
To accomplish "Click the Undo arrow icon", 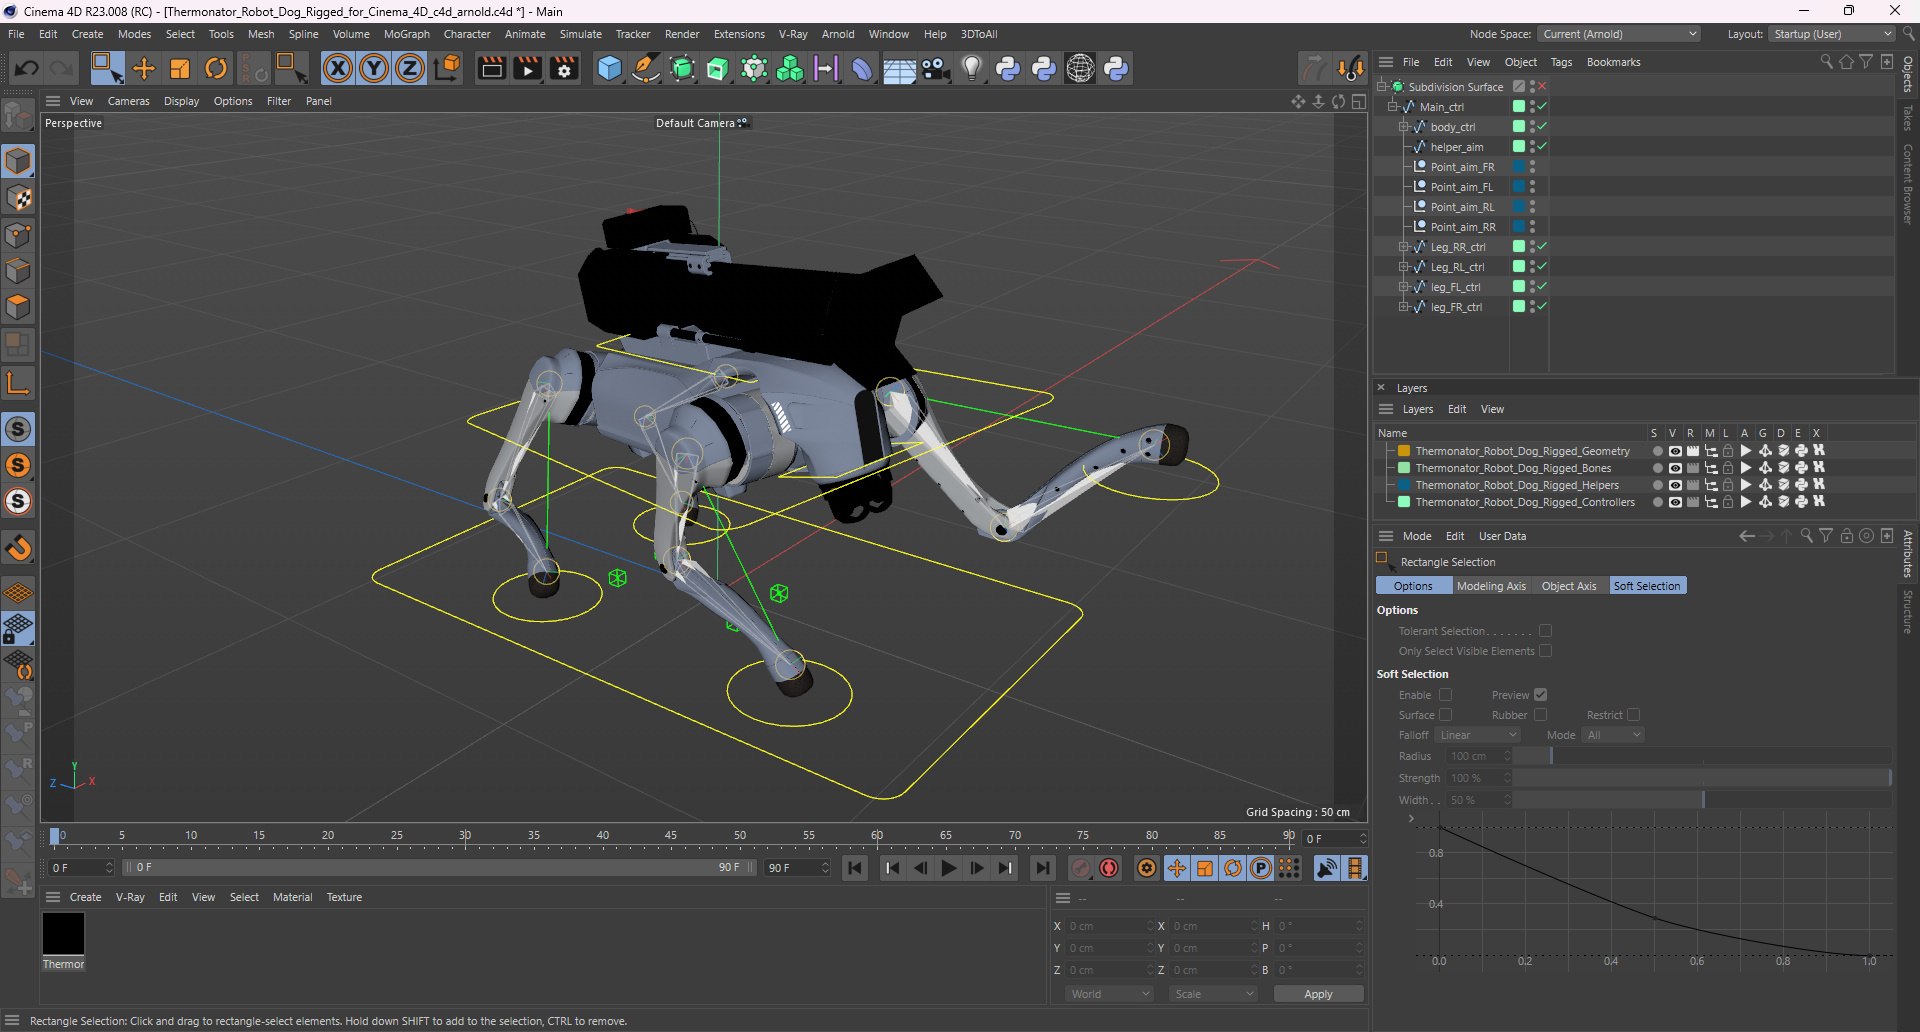I will point(27,68).
